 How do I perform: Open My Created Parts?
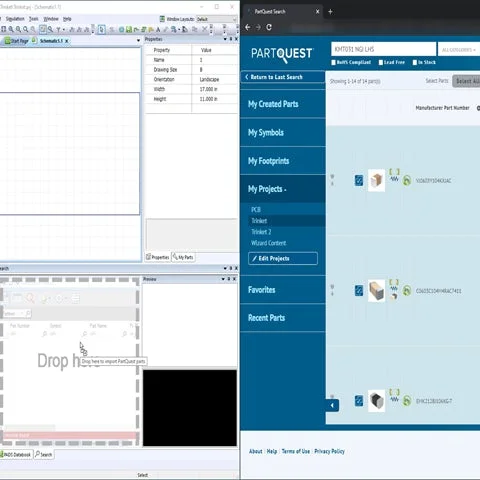point(273,104)
